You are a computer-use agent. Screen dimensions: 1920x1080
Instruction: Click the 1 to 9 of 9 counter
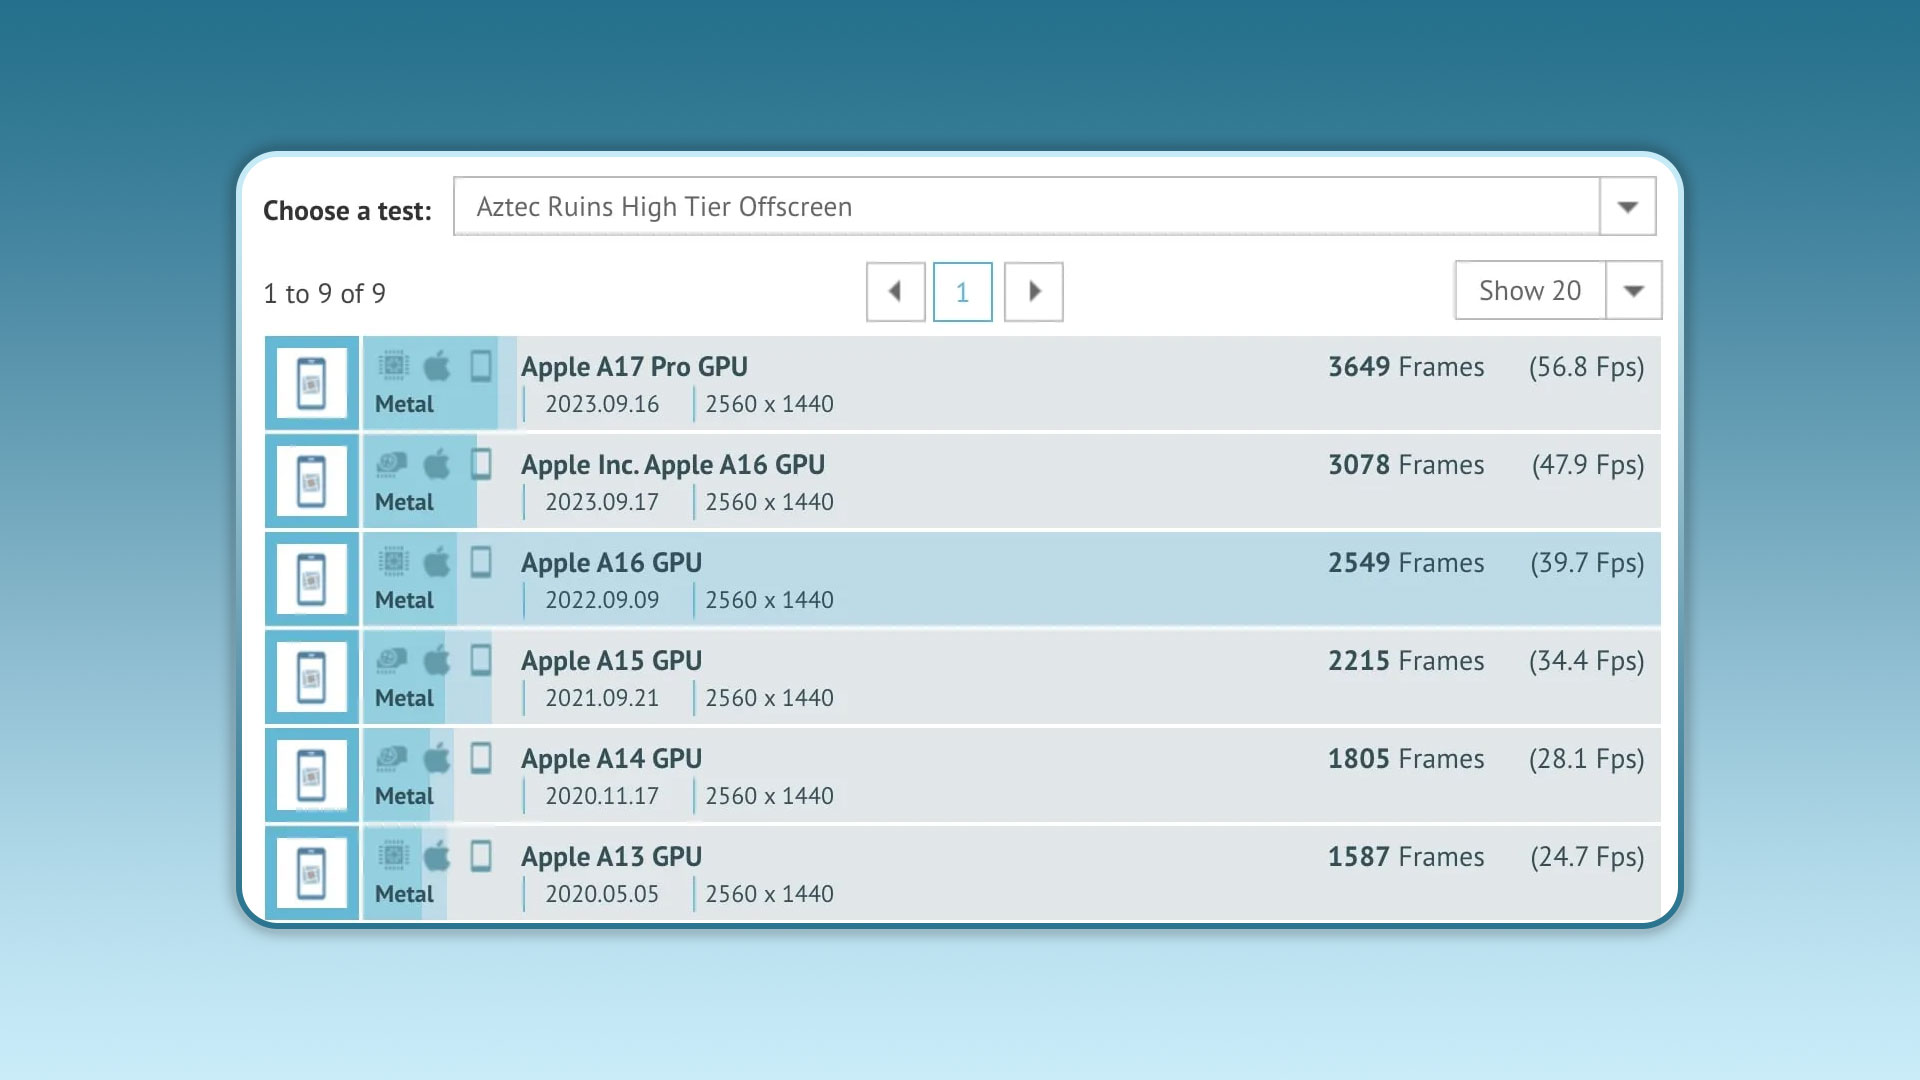pos(324,294)
